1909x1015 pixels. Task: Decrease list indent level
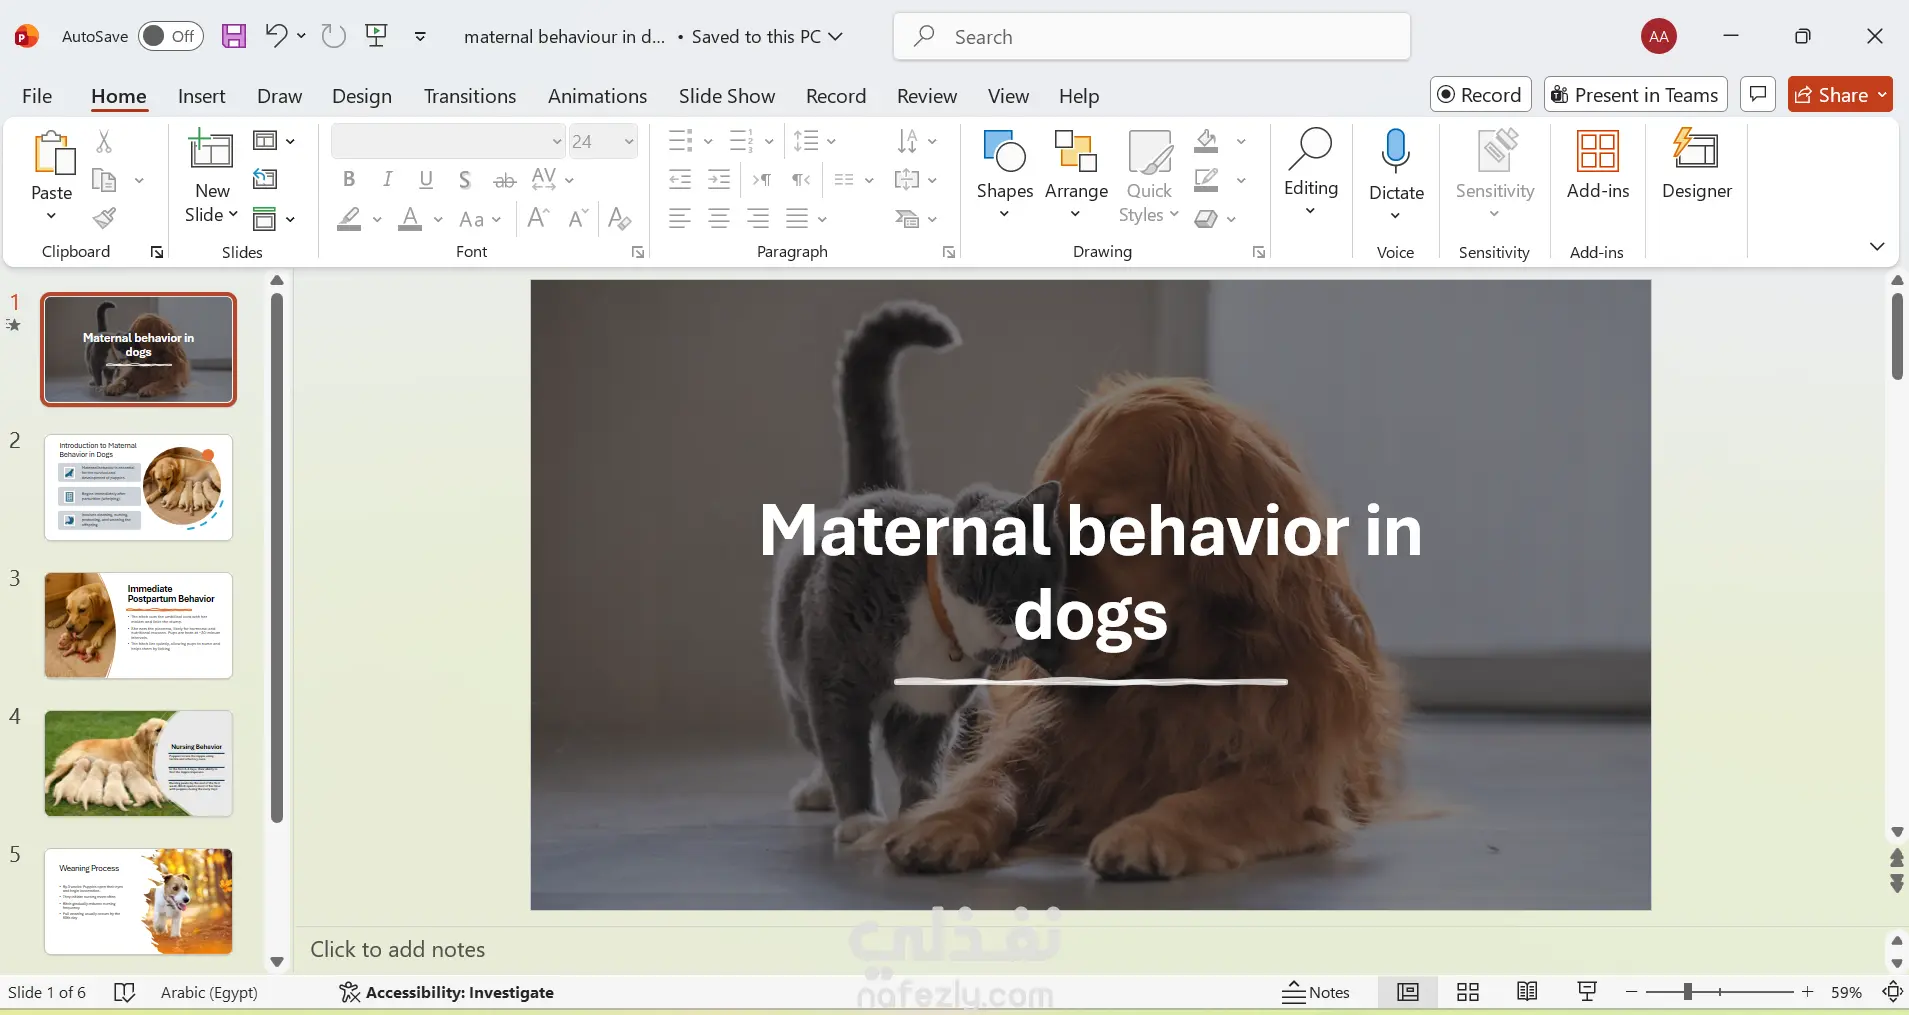[x=680, y=180]
